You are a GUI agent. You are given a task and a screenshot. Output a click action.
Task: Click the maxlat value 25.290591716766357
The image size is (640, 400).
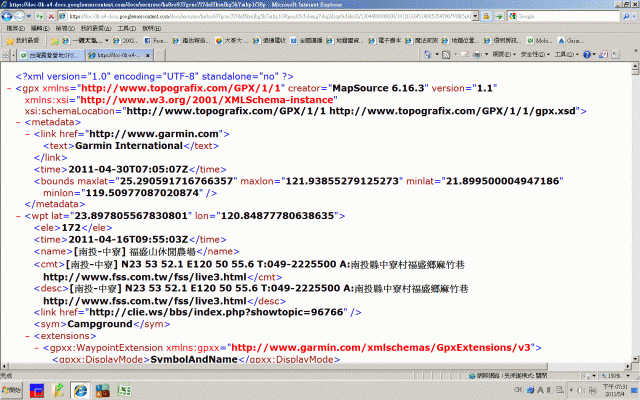coord(176,181)
